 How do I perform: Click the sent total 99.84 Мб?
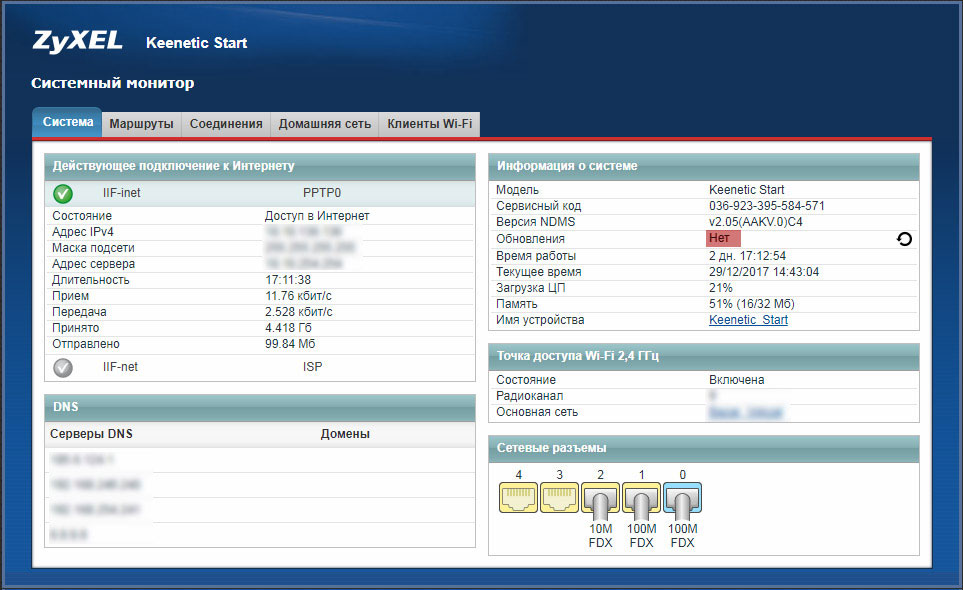290,344
